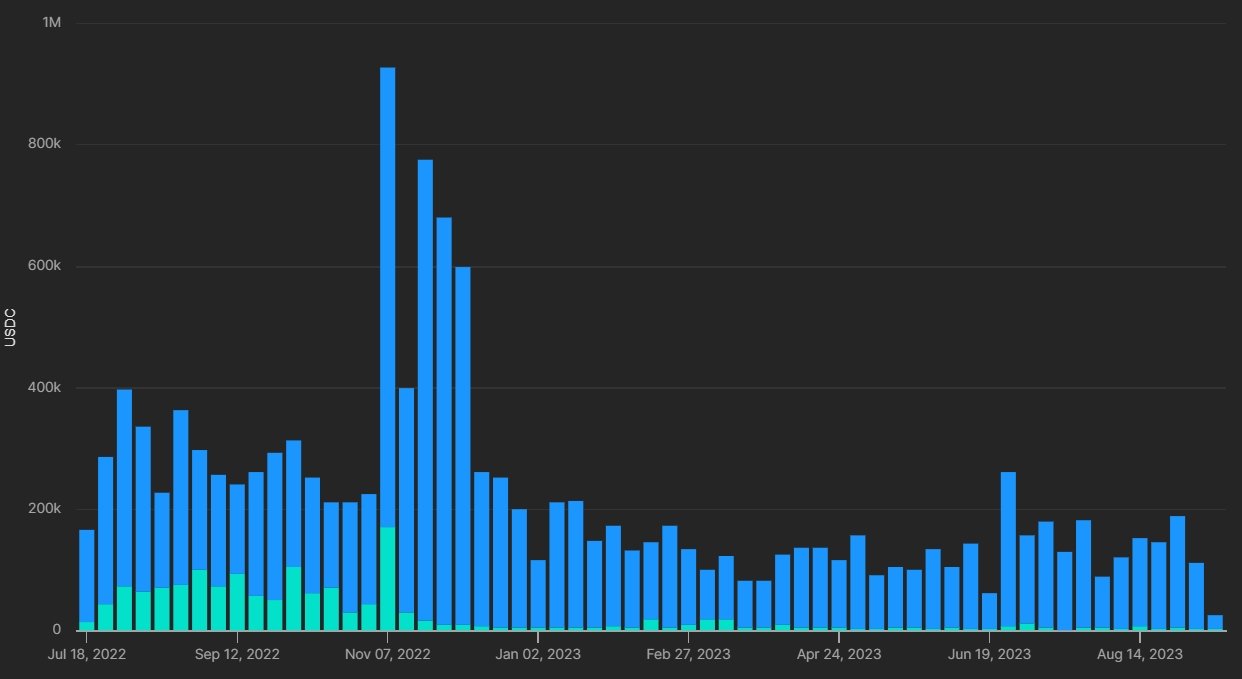Select the Jun 19, 2023 x-axis label
This screenshot has width=1242, height=679.
989,655
